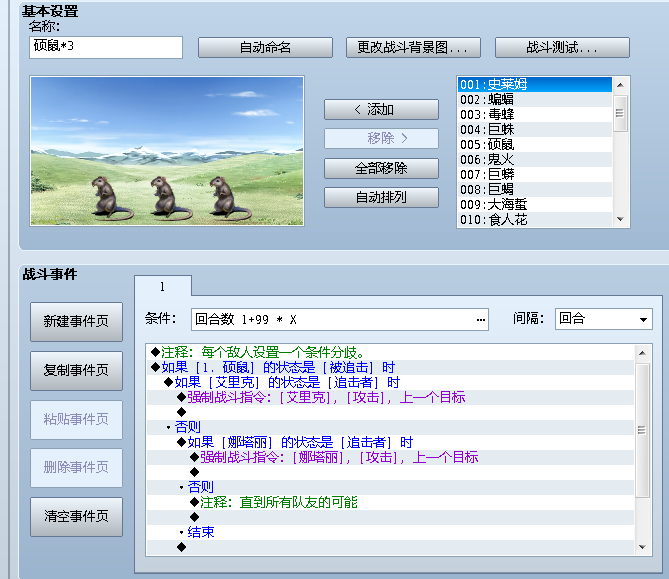669x579 pixels.
Task: Select 强制战斗指令 [娜塔丽] 攻击 line
Action: click(x=390, y=457)
